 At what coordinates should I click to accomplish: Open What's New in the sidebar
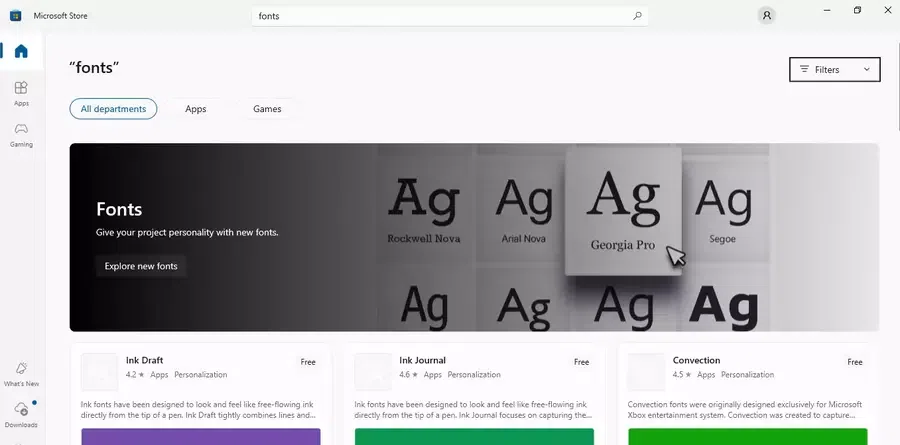click(21, 374)
